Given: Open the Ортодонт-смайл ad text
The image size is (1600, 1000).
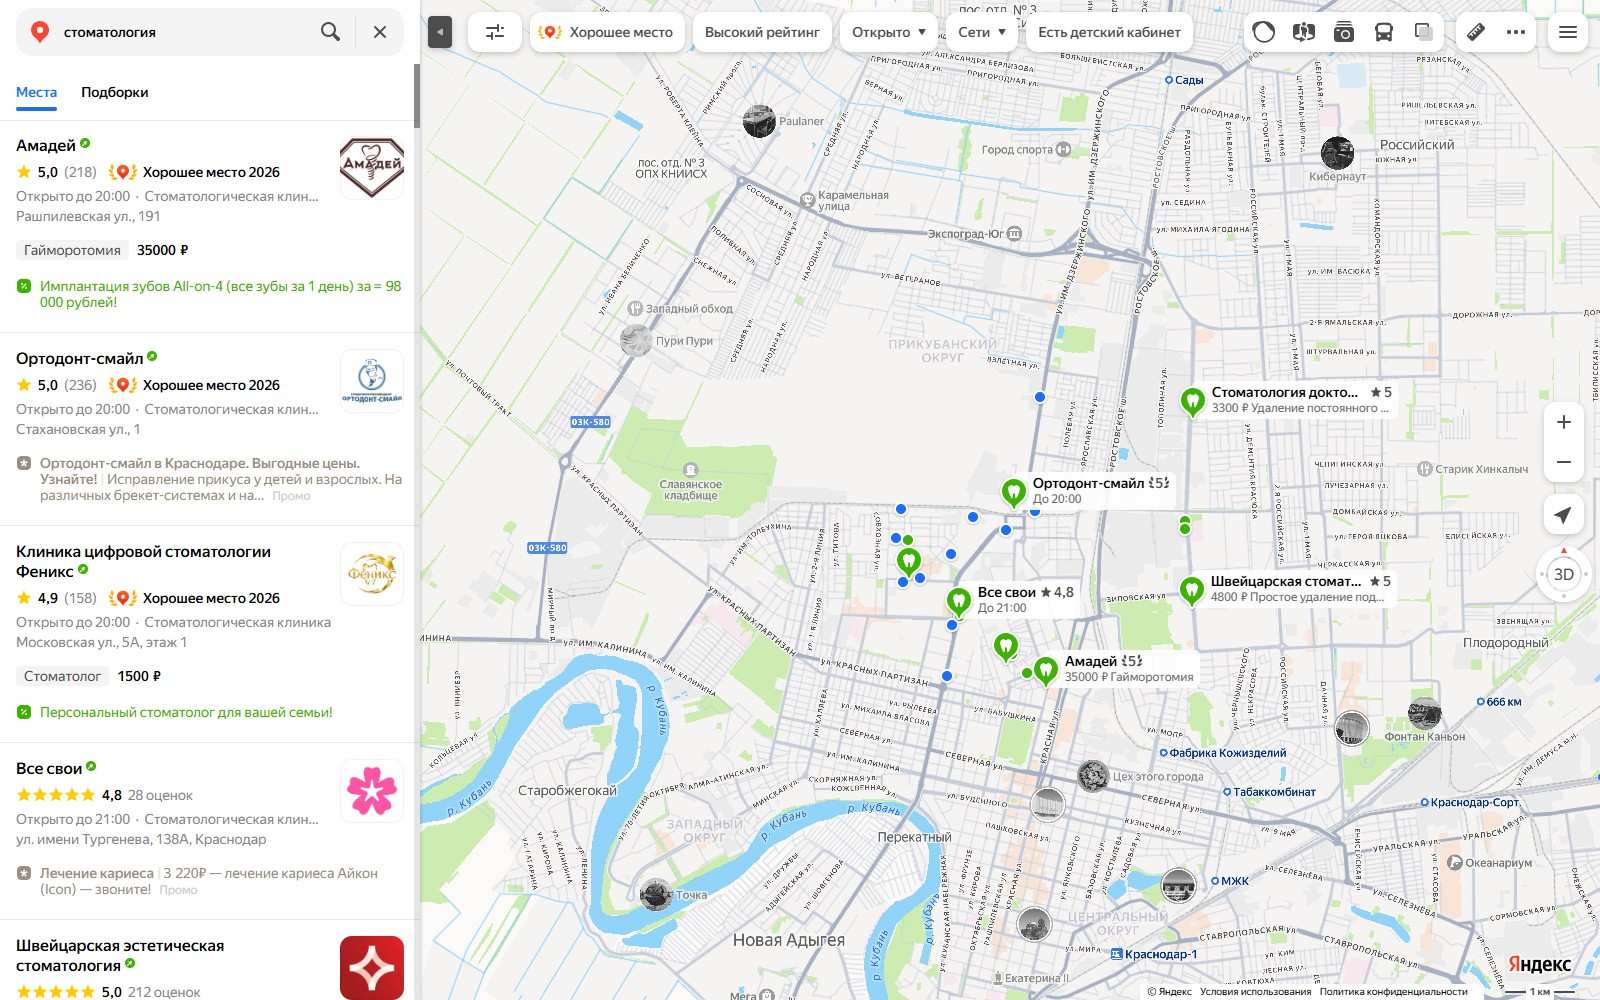Looking at the screenshot, I should [x=221, y=479].
